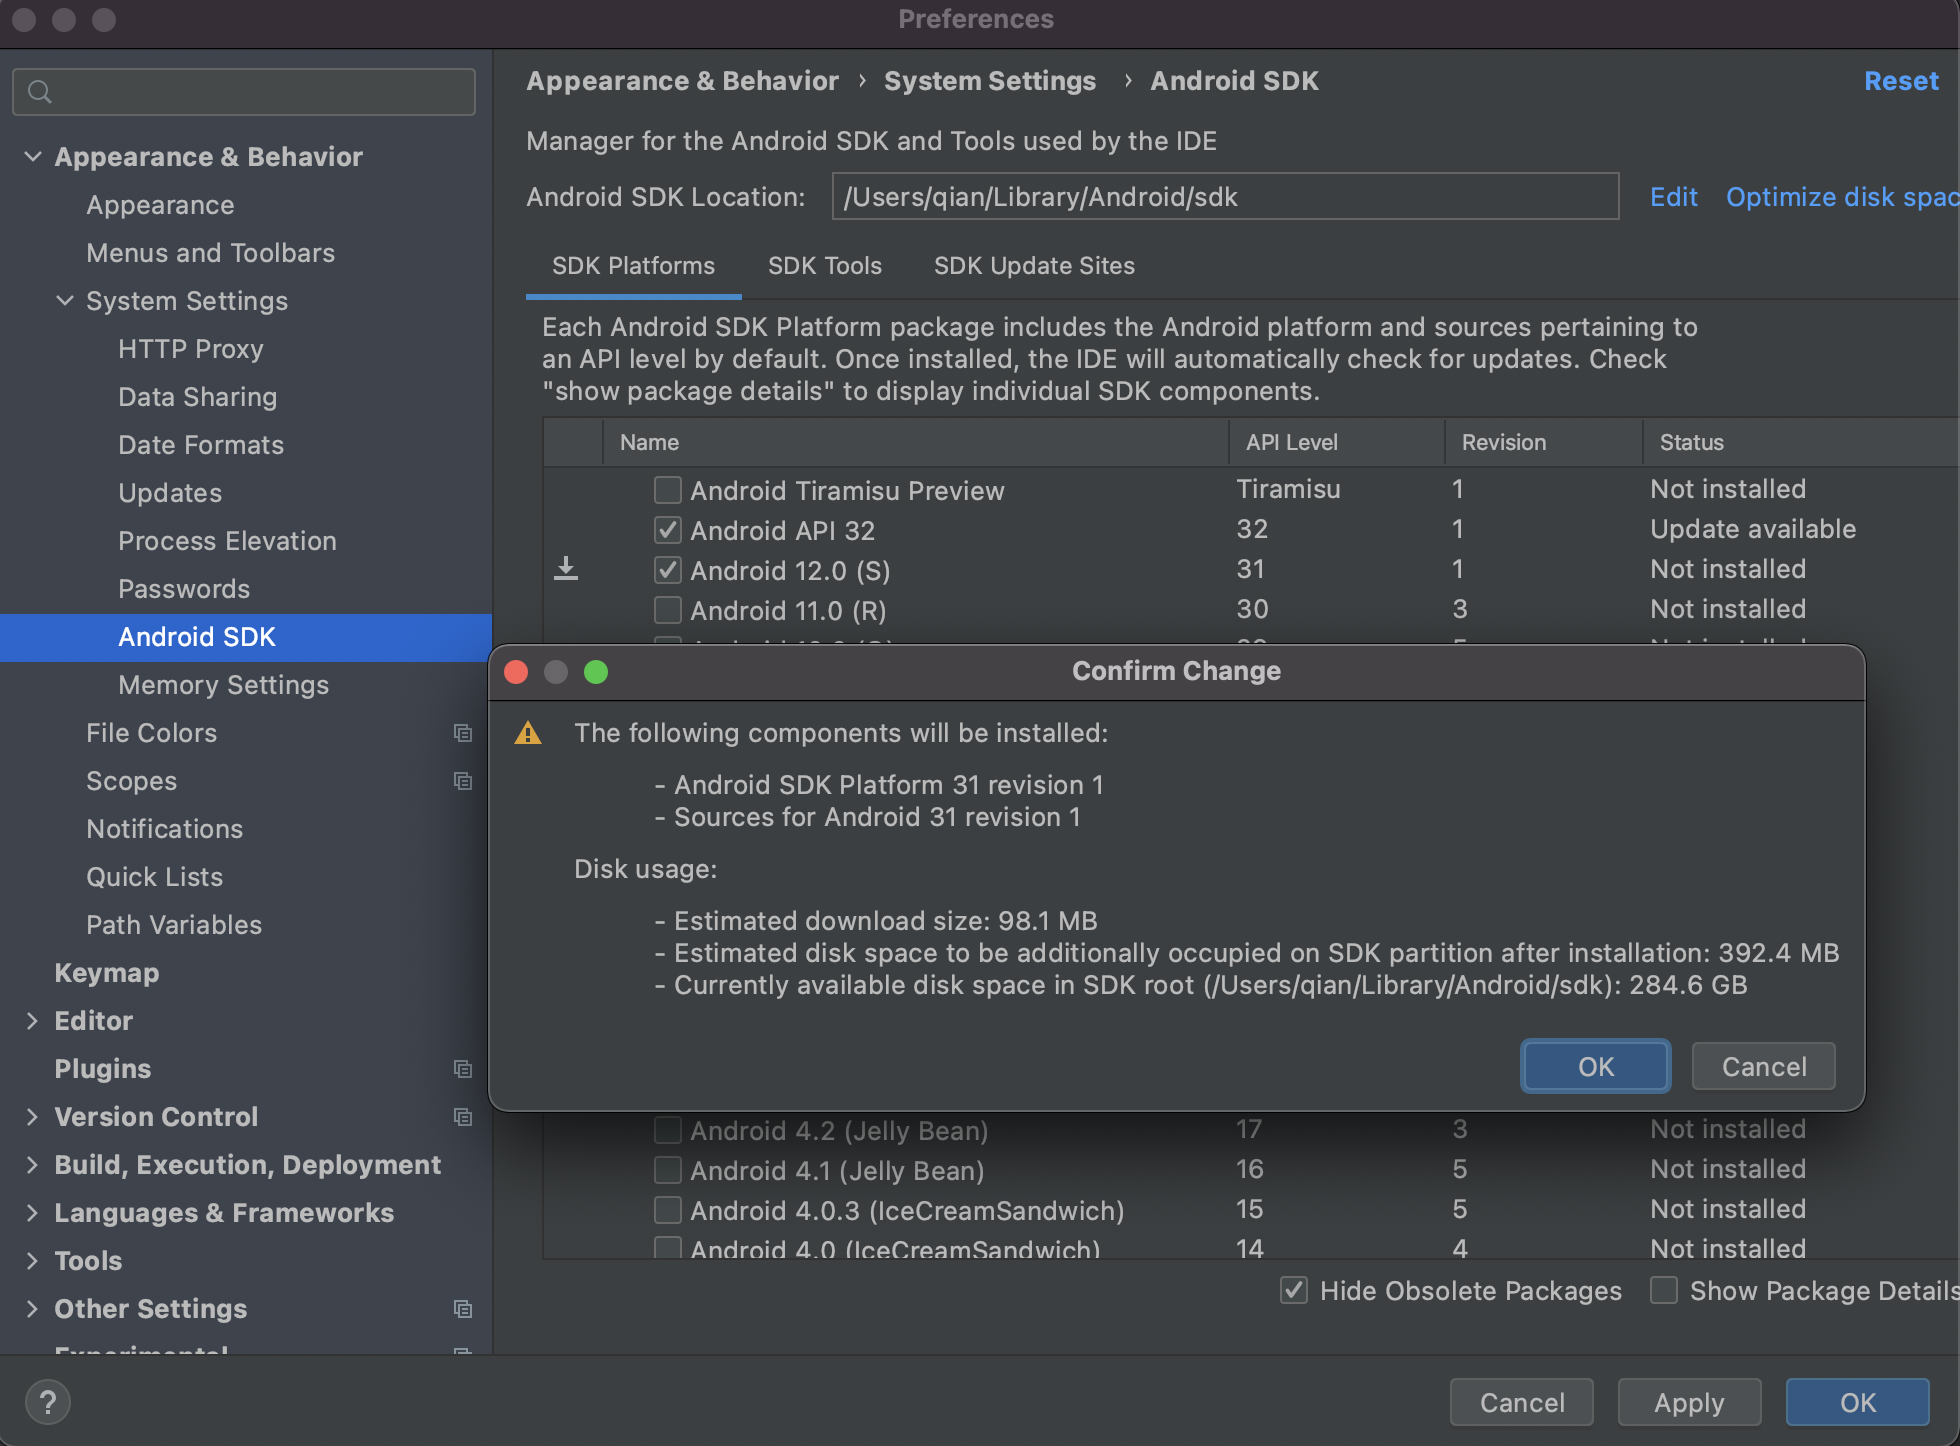This screenshot has width=1960, height=1446.
Task: Enable Show Package Details toggle
Action: (1662, 1291)
